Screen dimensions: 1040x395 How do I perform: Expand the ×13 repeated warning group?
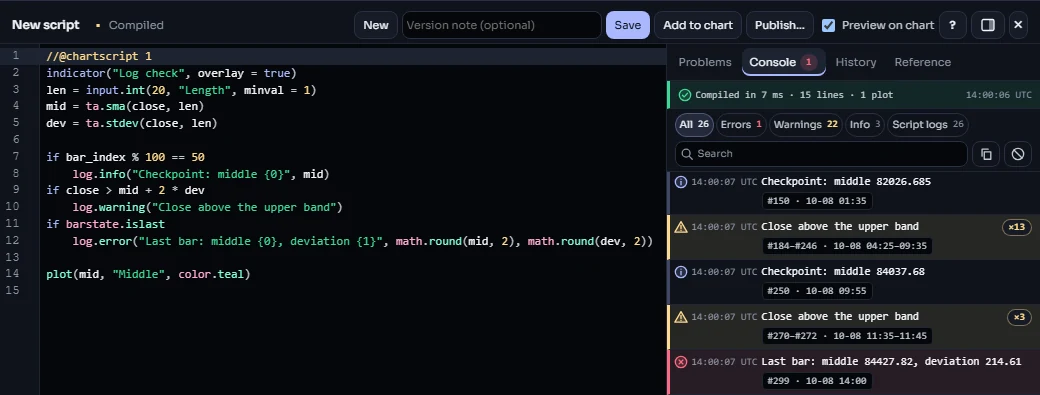click(1017, 227)
